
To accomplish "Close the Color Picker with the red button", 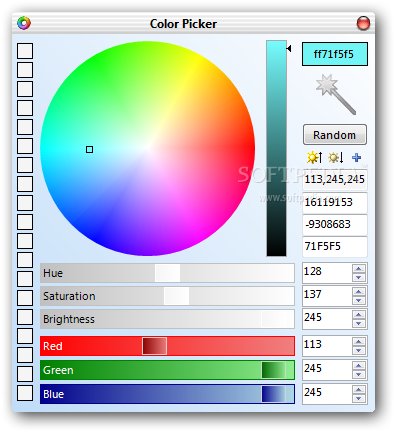I will [x=363, y=23].
